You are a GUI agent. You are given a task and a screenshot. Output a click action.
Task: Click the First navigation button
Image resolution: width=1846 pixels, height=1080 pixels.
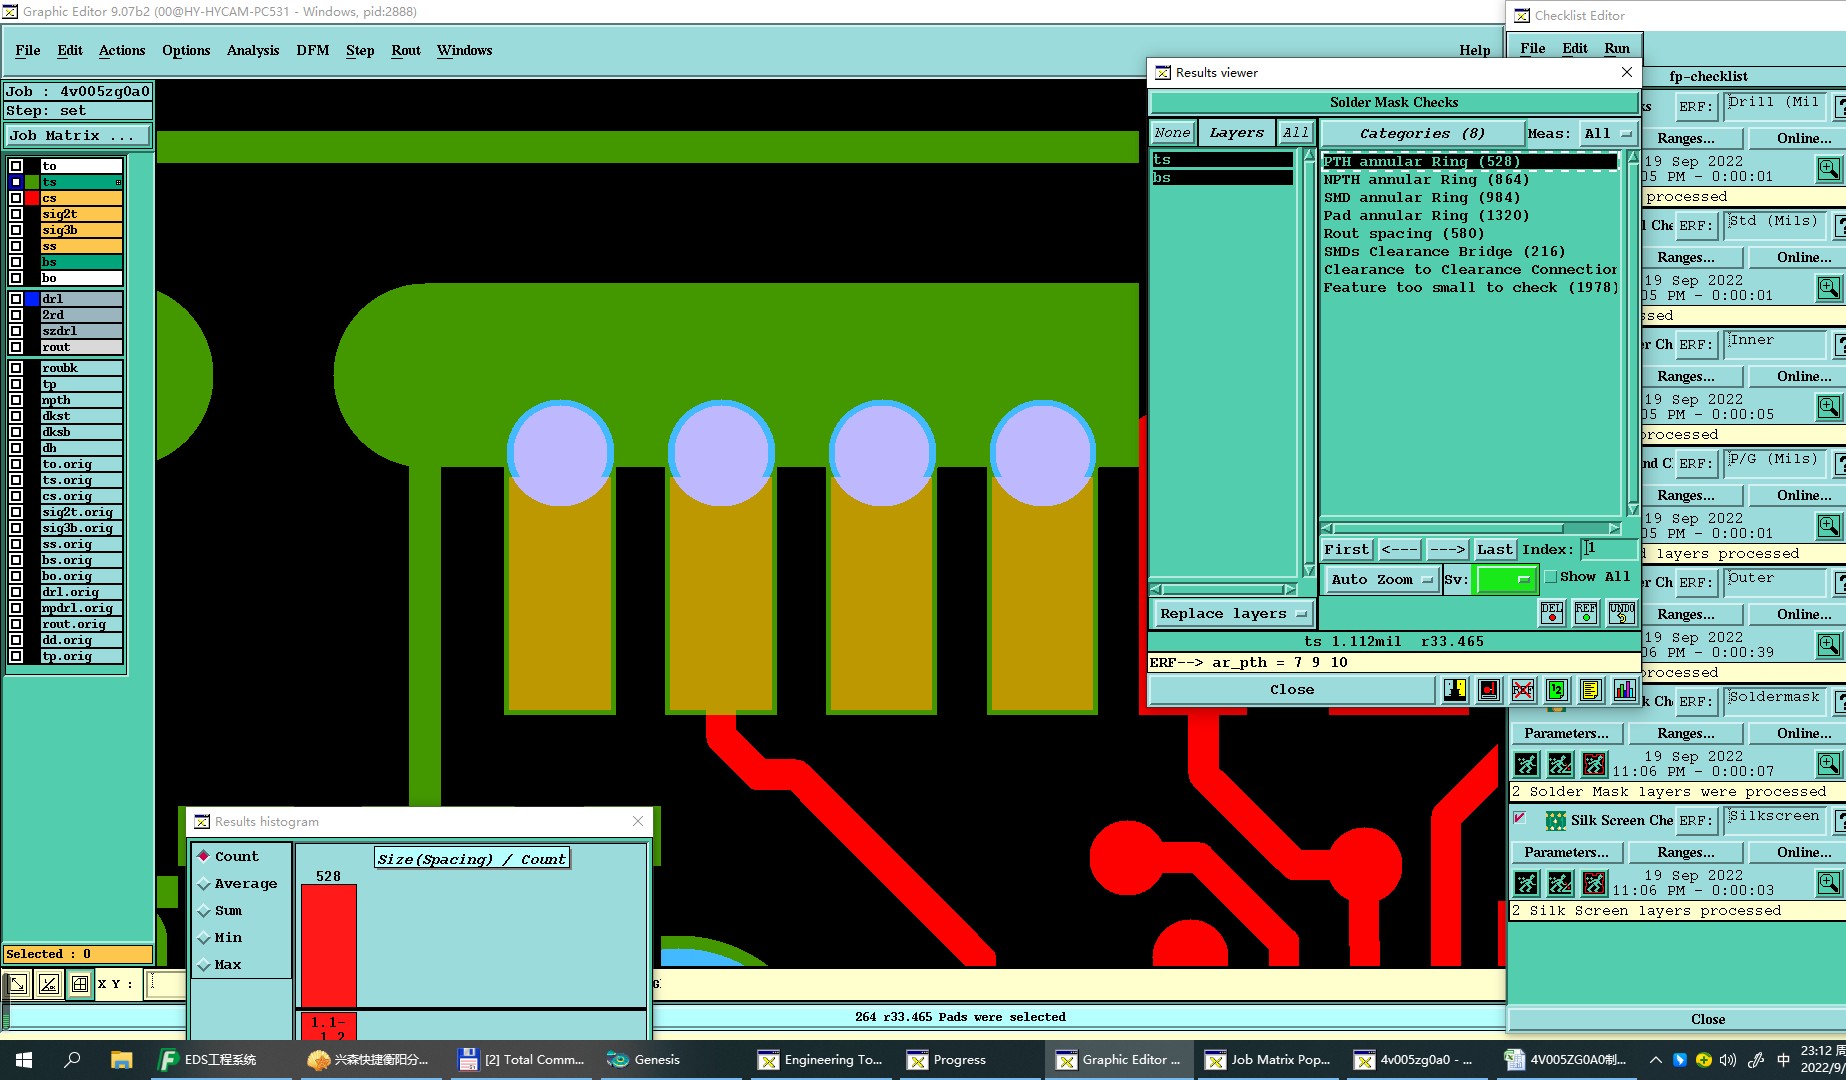pyautogui.click(x=1346, y=550)
